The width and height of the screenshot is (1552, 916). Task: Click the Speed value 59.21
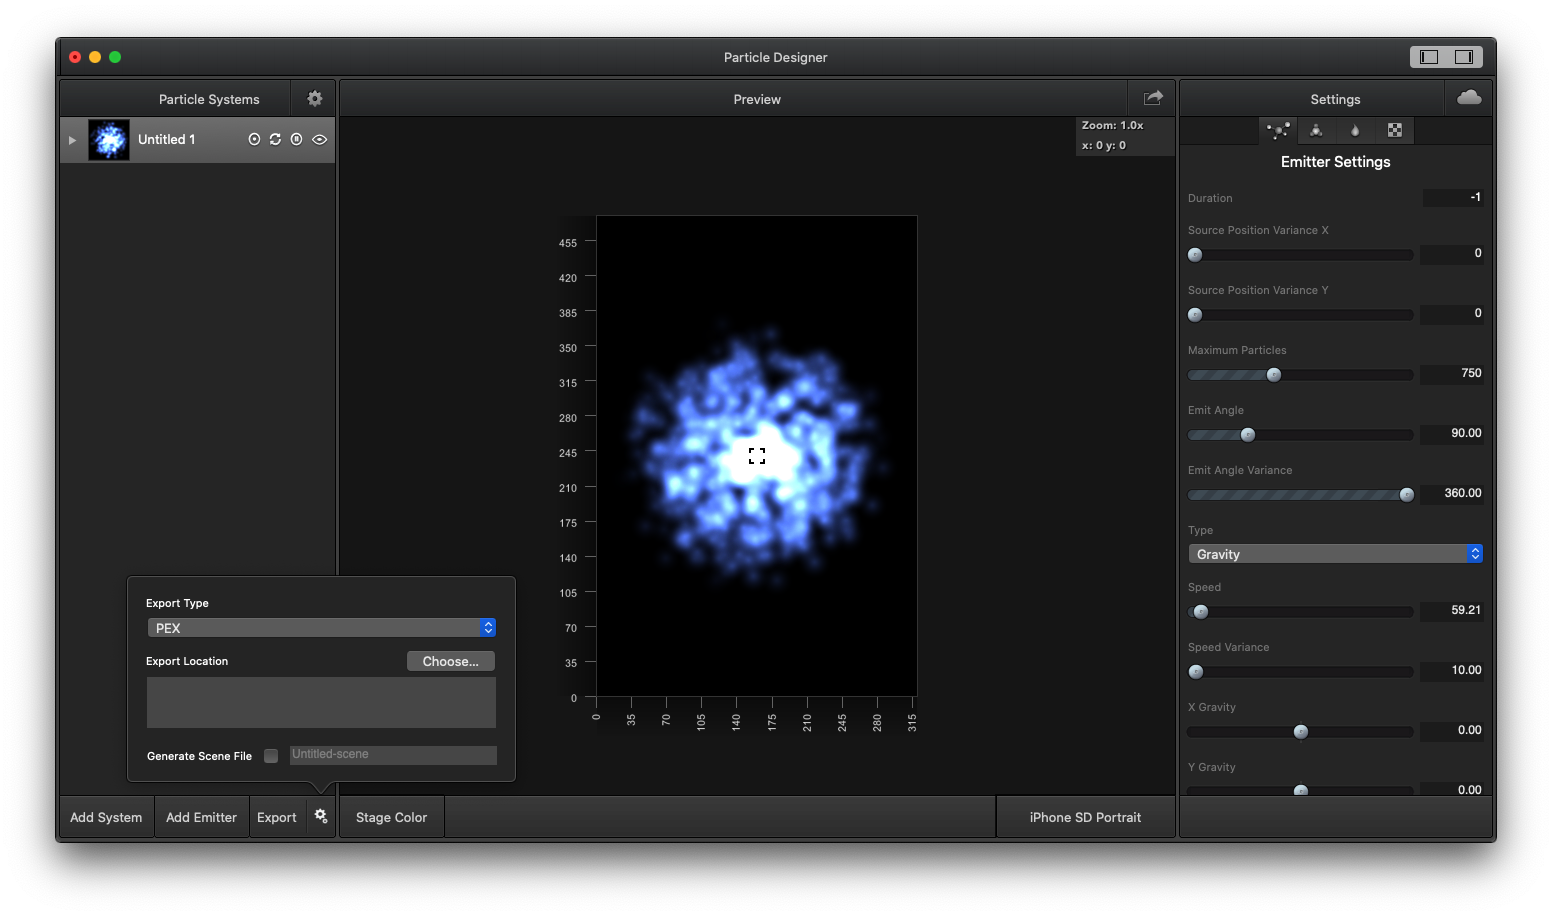click(1452, 610)
